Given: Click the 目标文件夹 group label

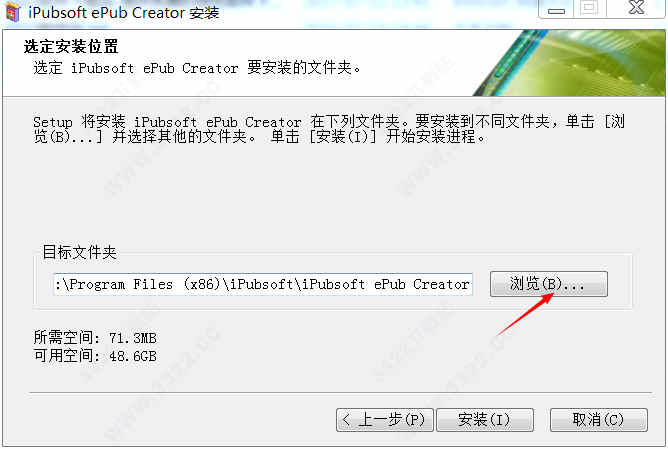Looking at the screenshot, I should coord(79,252).
